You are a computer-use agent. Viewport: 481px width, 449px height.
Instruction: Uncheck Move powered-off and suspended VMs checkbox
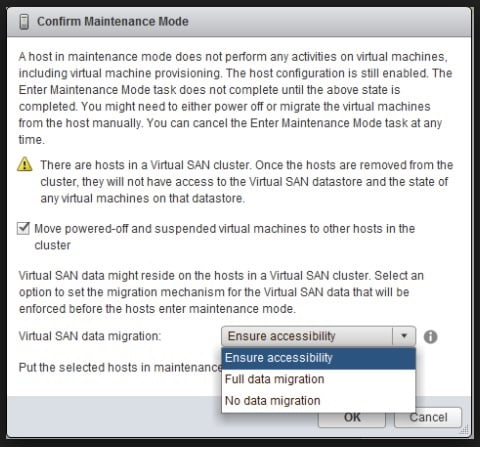click(23, 229)
